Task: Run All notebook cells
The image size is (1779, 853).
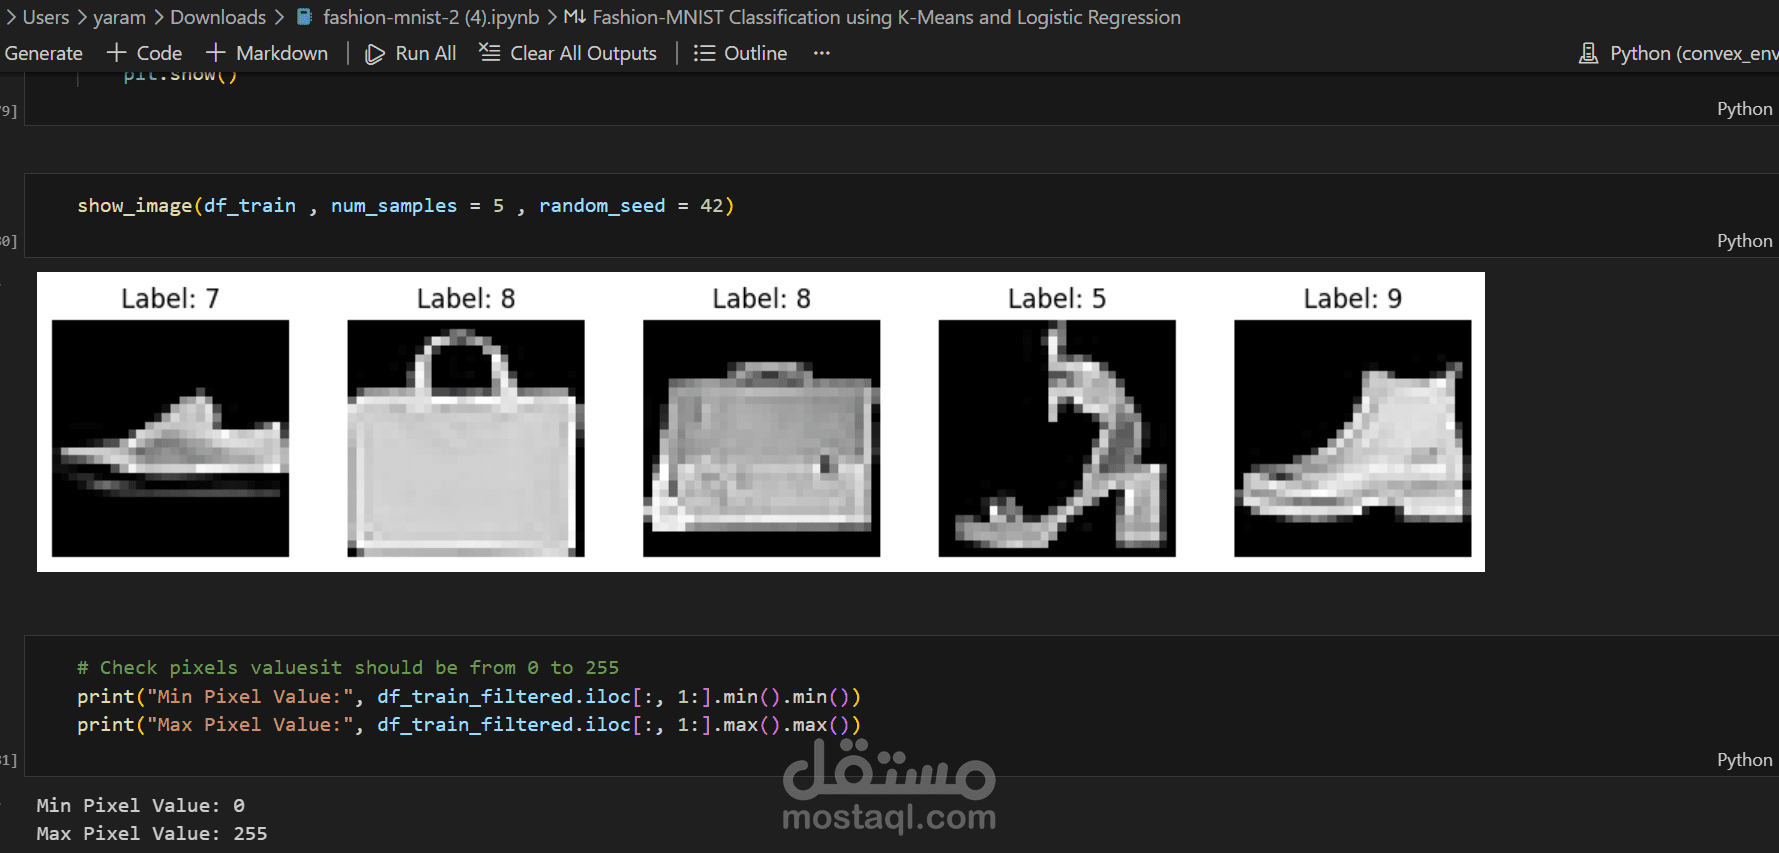Action: pos(411,53)
